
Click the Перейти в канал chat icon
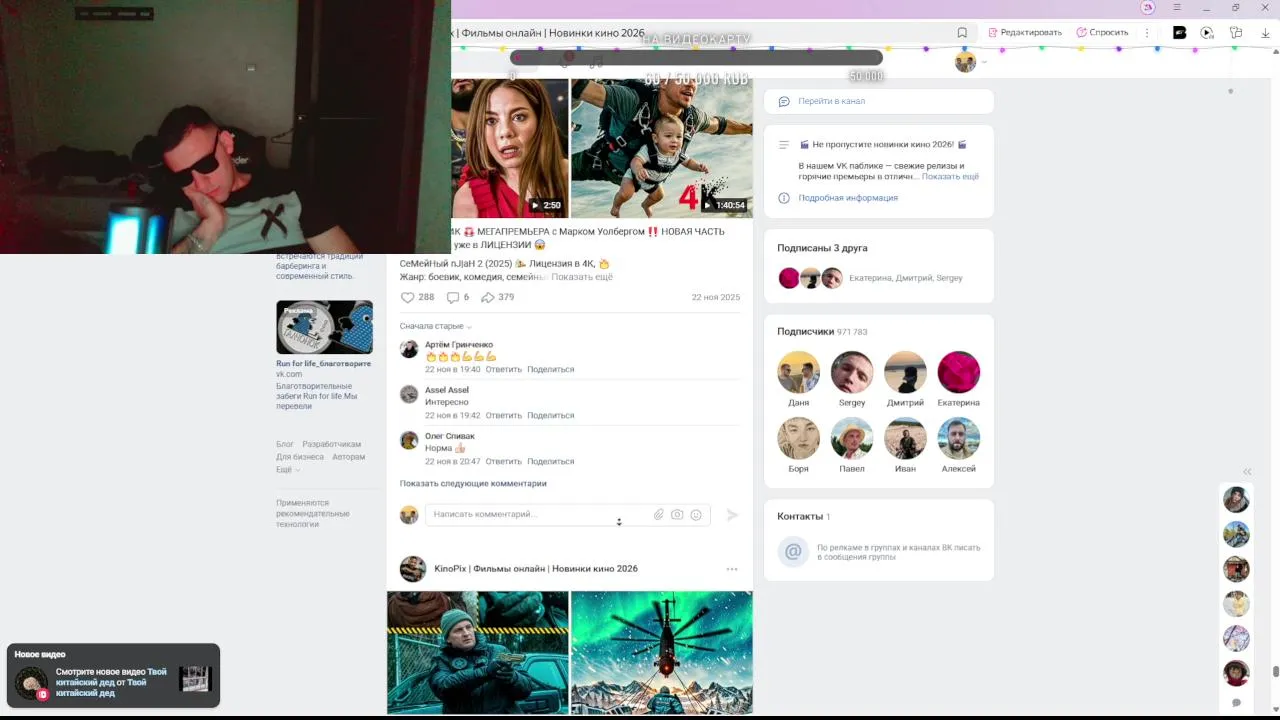click(x=784, y=101)
